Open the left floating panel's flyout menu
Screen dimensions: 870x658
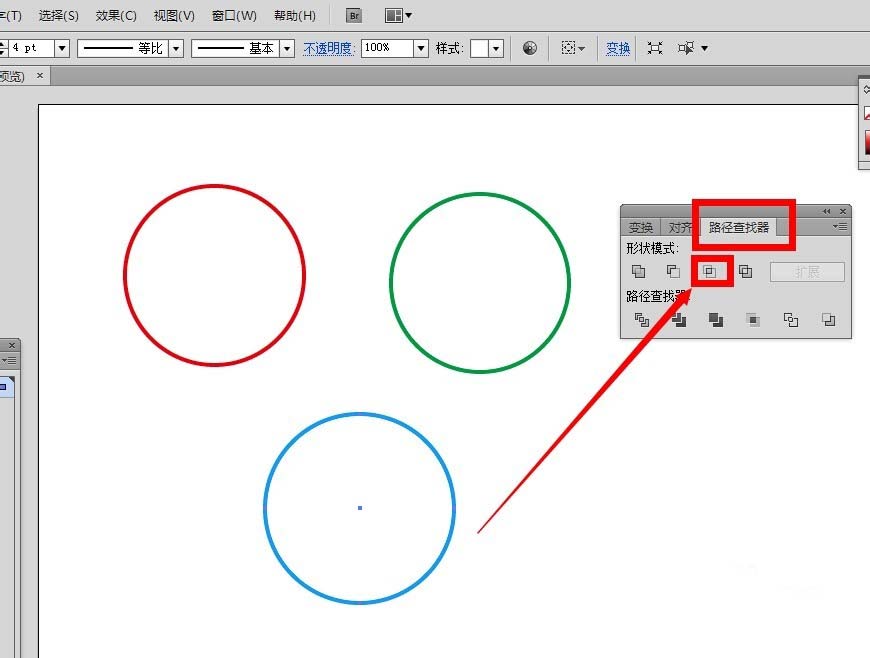tap(9, 361)
